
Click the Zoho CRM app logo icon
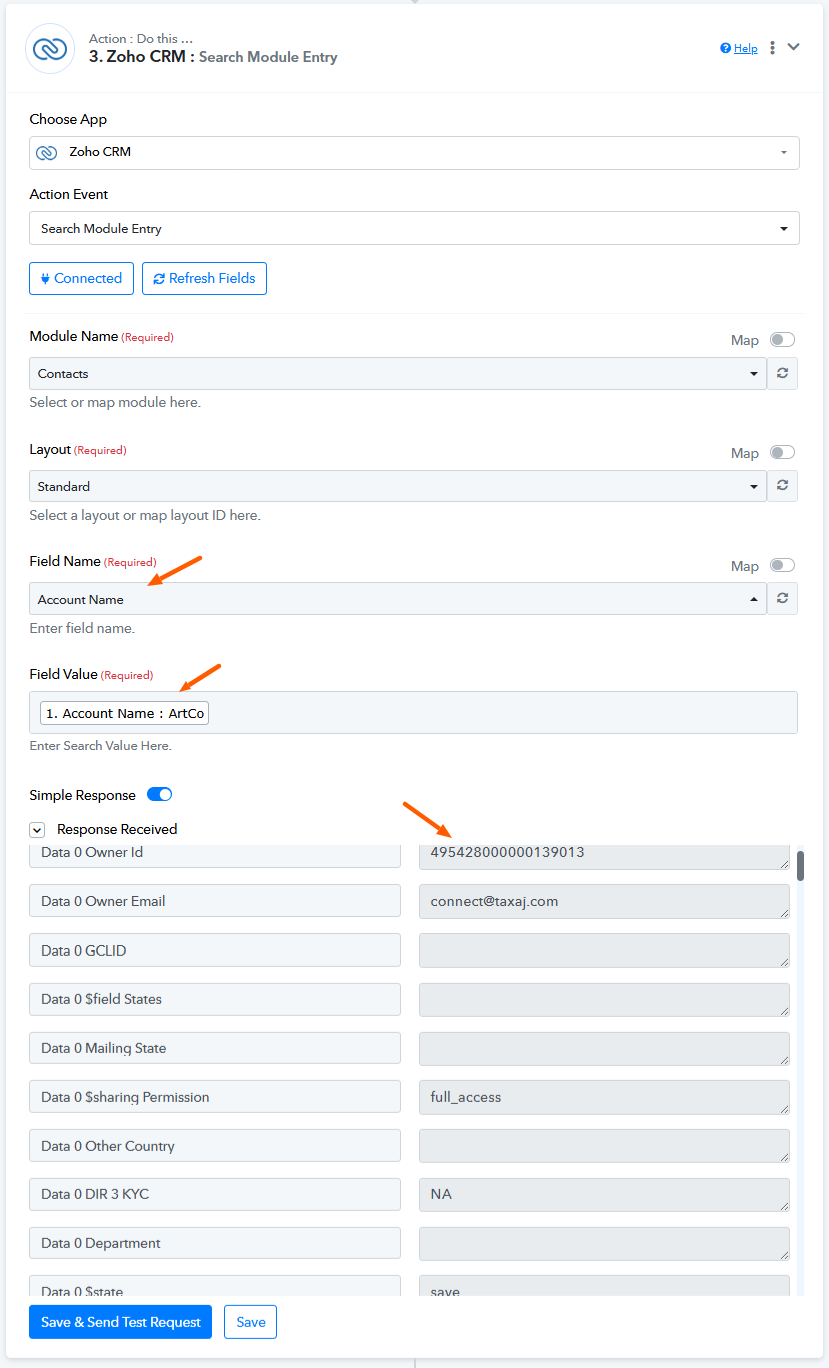[50, 48]
